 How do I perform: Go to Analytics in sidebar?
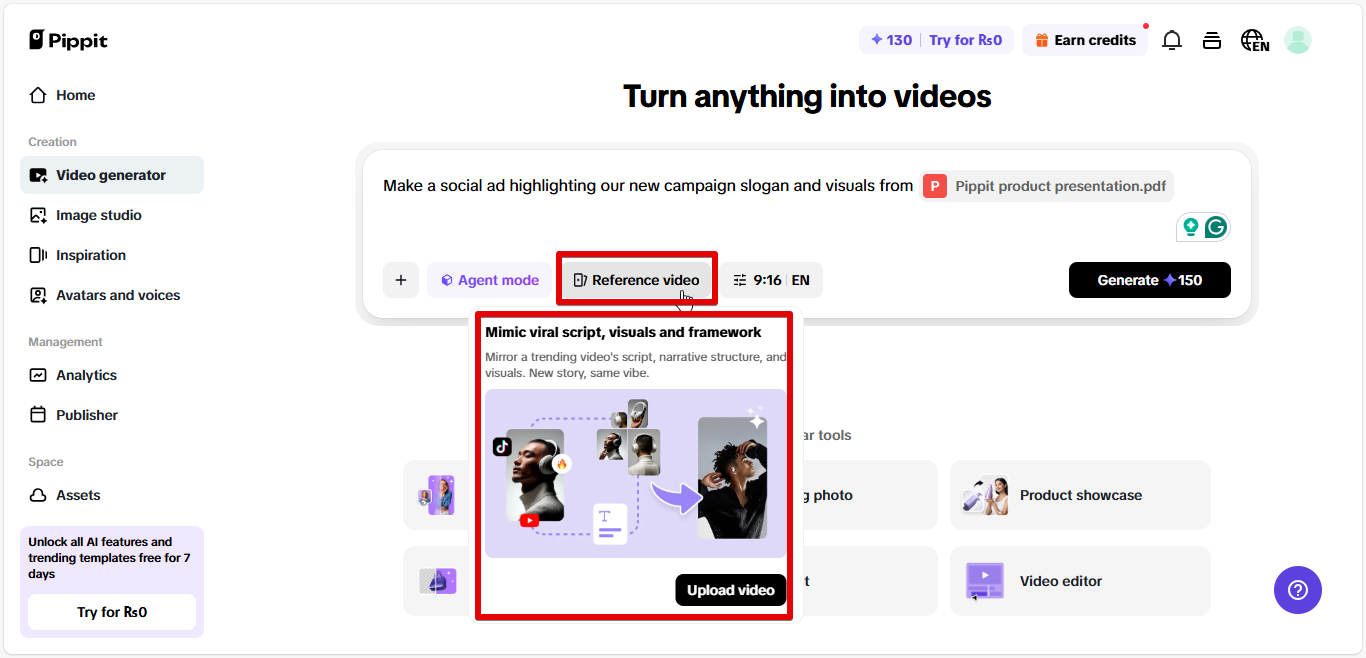point(86,375)
